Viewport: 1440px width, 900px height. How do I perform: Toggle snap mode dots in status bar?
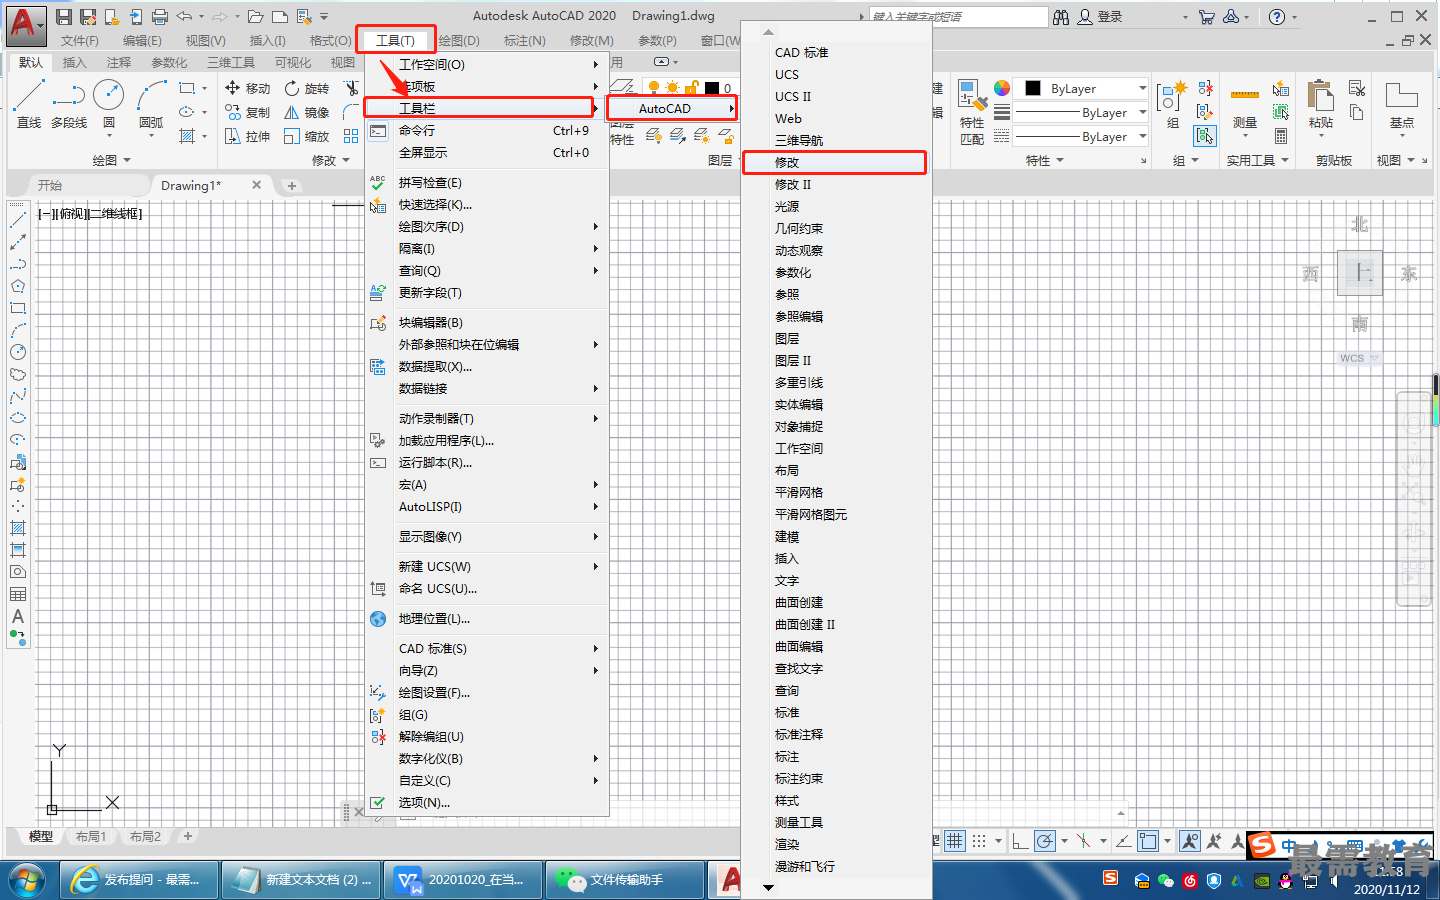point(979,841)
